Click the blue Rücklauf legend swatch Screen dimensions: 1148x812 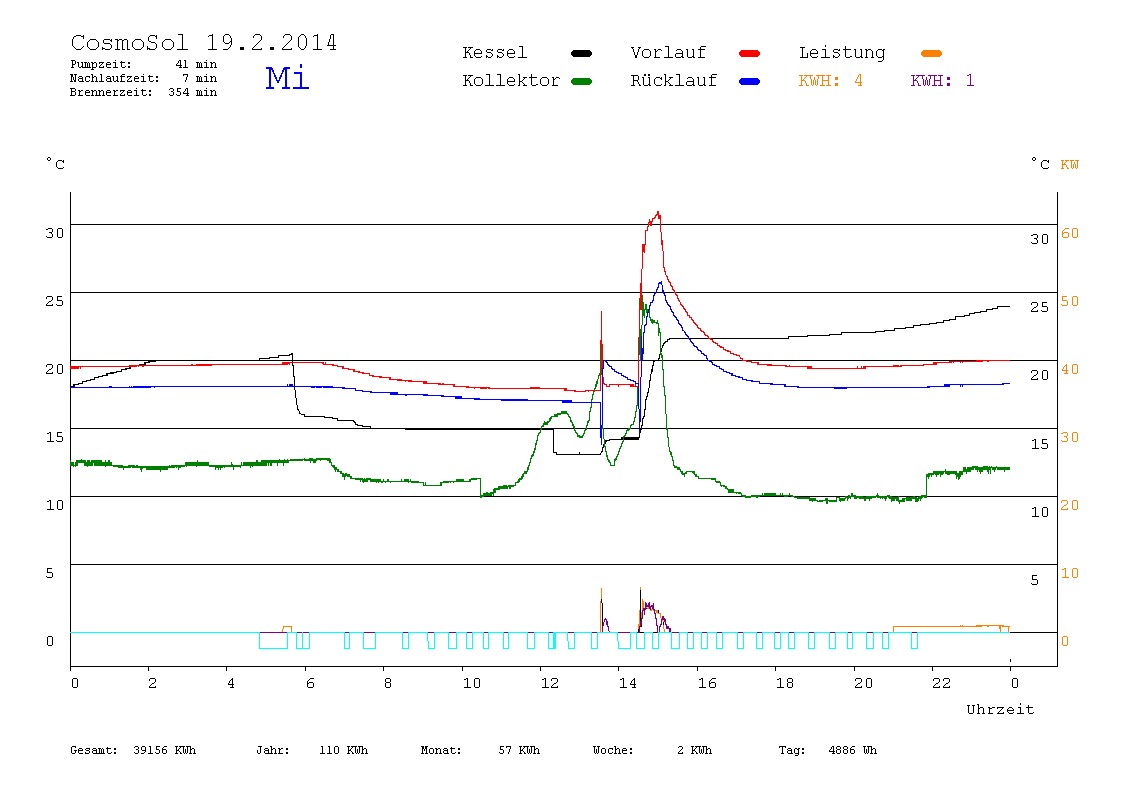[750, 81]
